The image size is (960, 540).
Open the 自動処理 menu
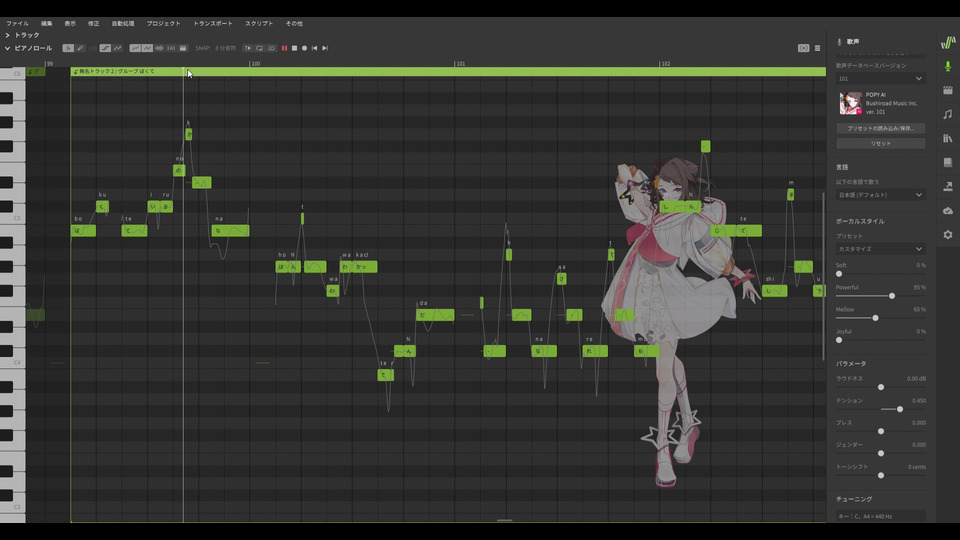coord(123,23)
